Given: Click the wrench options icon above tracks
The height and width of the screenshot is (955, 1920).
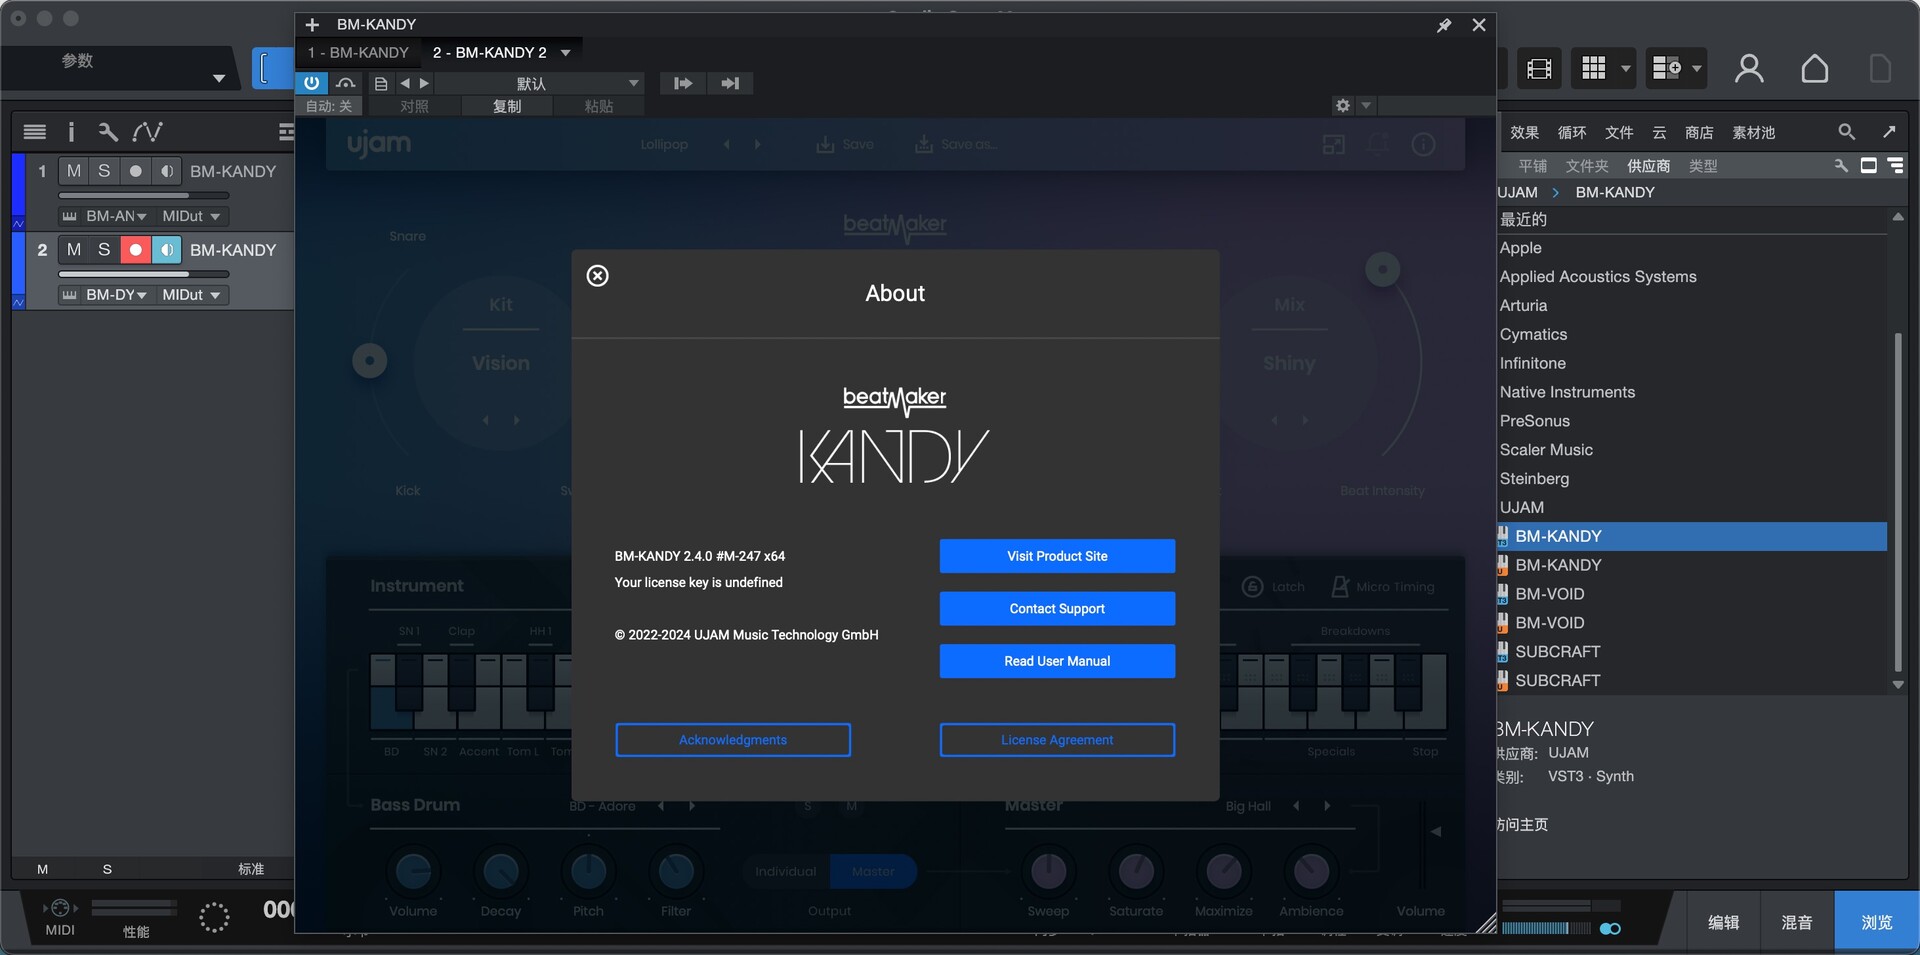Looking at the screenshot, I should pyautogui.click(x=108, y=131).
